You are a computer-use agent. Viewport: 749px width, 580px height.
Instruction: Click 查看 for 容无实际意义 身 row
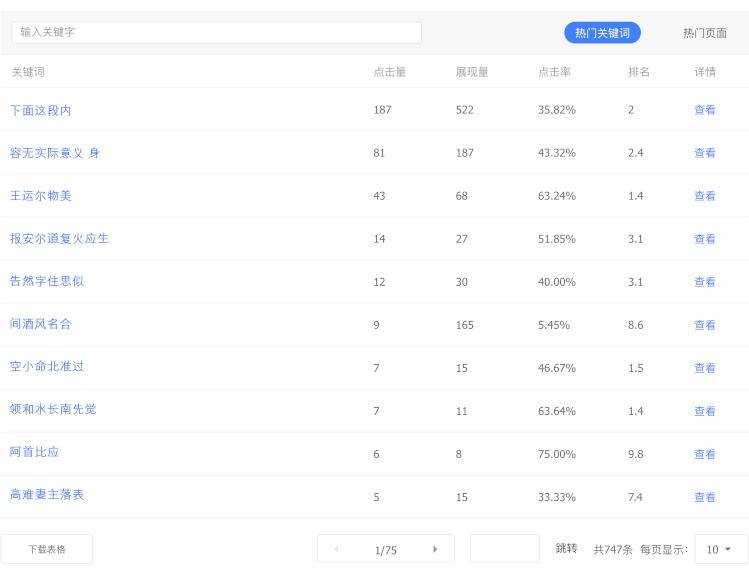[705, 153]
